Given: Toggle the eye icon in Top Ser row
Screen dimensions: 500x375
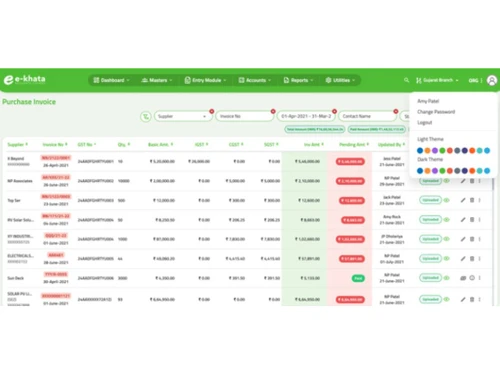Looking at the screenshot, I should (447, 200).
